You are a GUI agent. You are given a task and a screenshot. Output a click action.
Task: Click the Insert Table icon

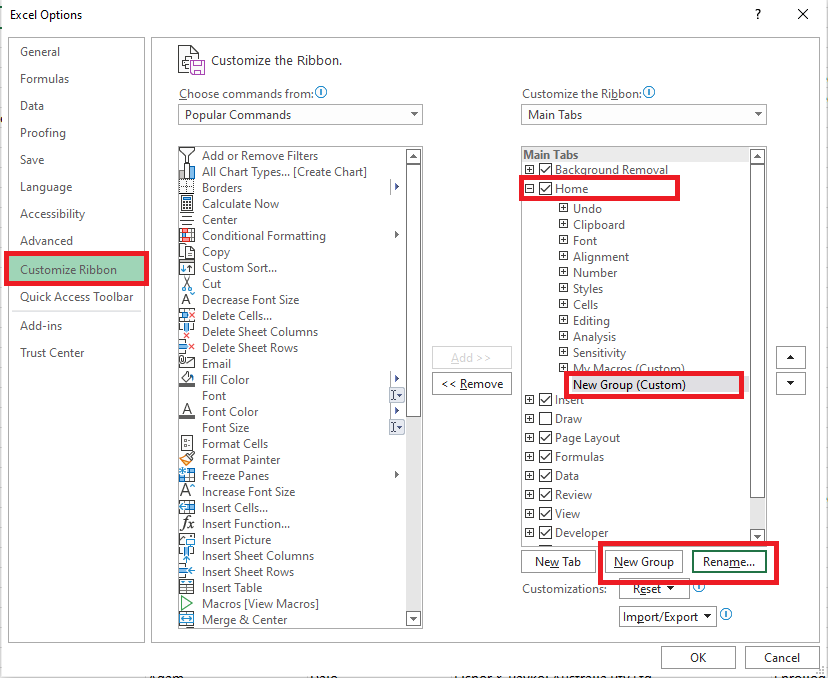pyautogui.click(x=187, y=588)
